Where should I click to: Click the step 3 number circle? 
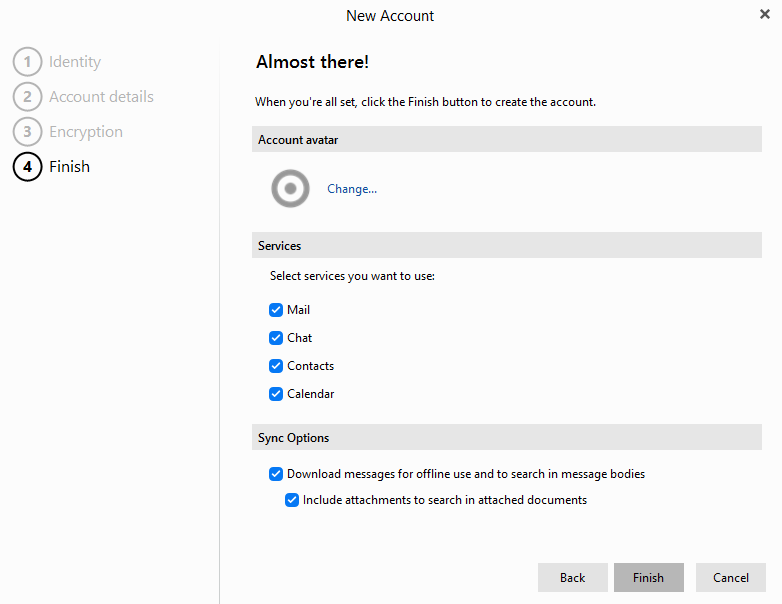27,132
